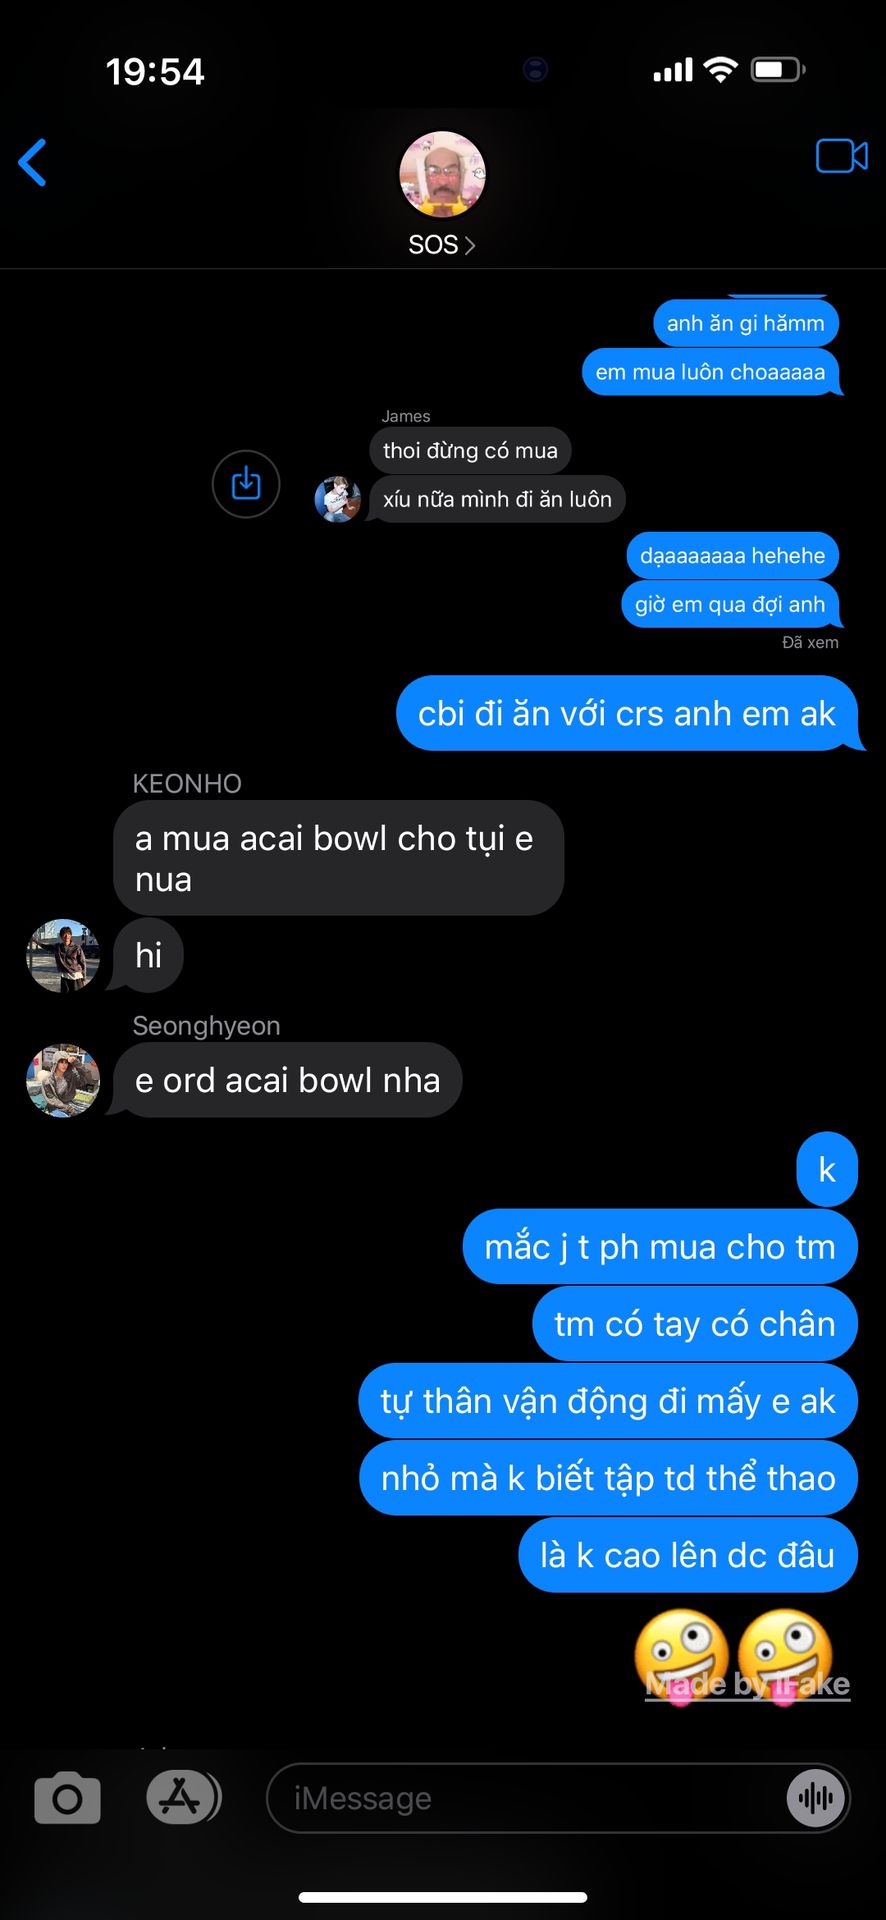The width and height of the screenshot is (886, 1920).
Task: Tap the 'thoi đừng có mua' message
Action: coord(470,450)
